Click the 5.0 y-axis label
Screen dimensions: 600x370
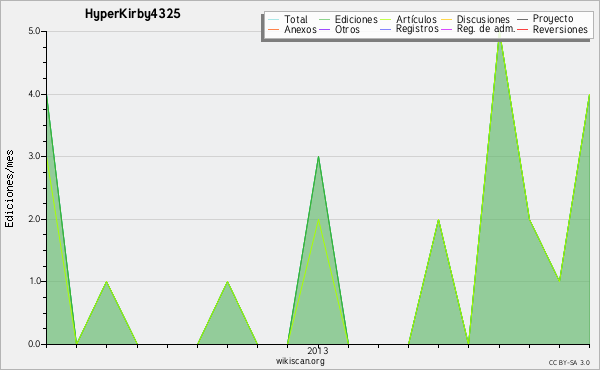tap(34, 31)
